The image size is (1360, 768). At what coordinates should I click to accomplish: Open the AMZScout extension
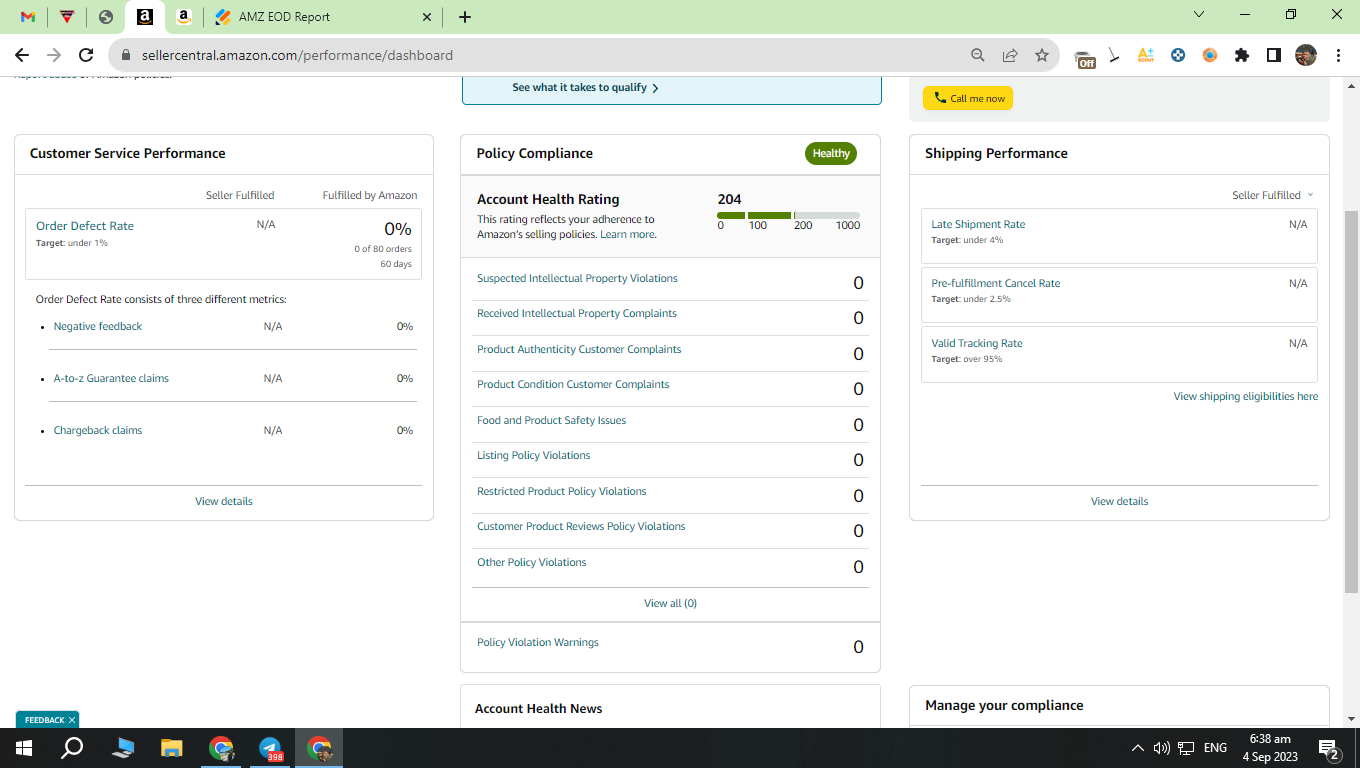(x=1146, y=55)
